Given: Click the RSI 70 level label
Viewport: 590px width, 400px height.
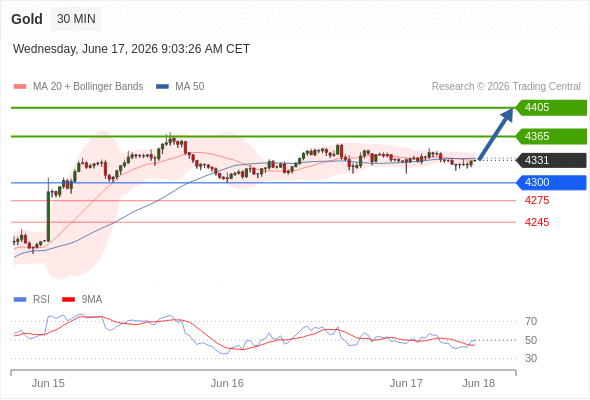Looking at the screenshot, I should 531,321.
